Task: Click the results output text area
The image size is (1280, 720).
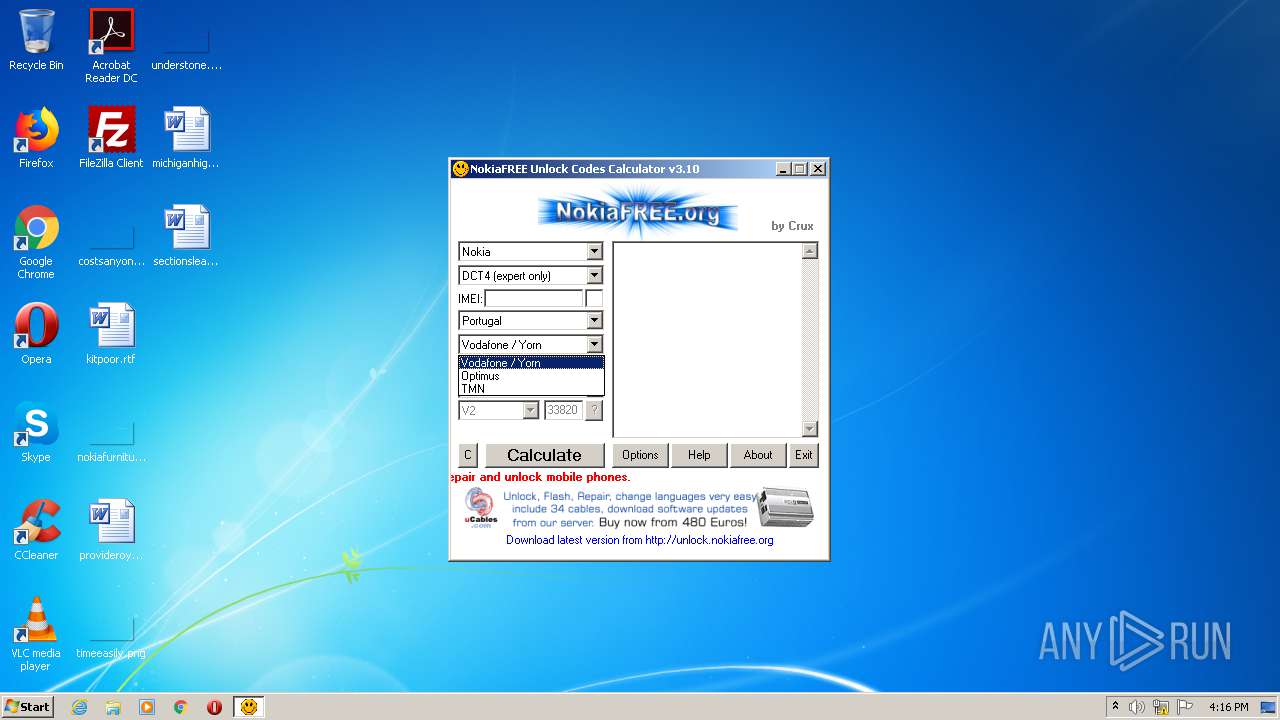Action: point(708,340)
